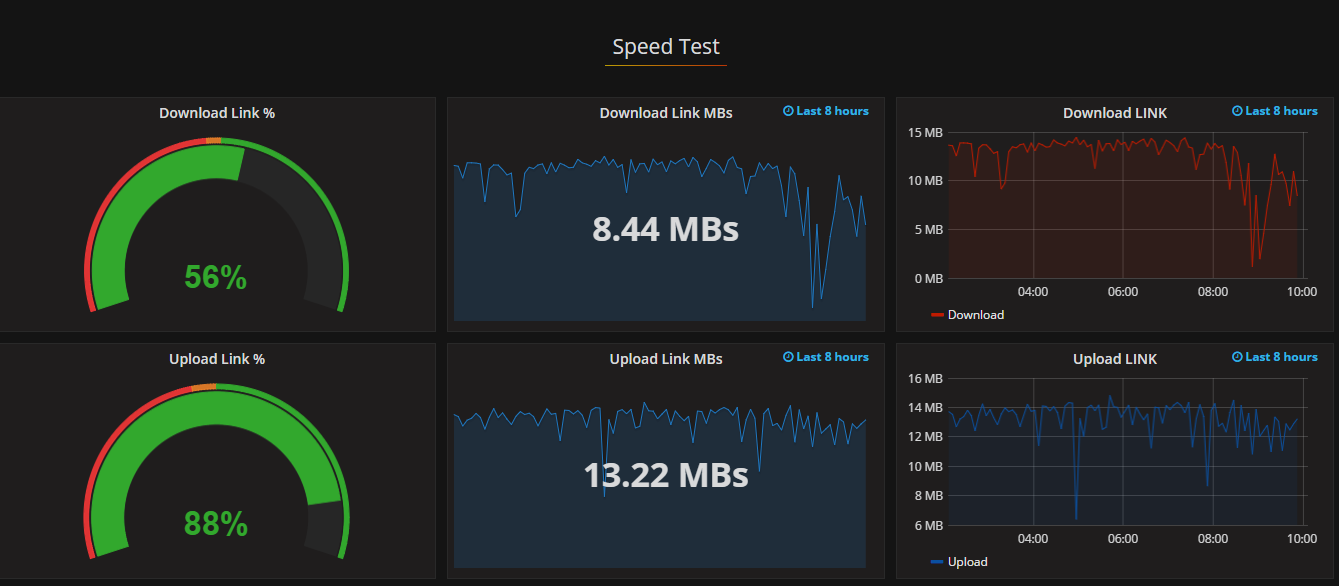This screenshot has height=586, width=1339.
Task: Expand the Upload Link MBs panel title menu
Action: tap(666, 359)
